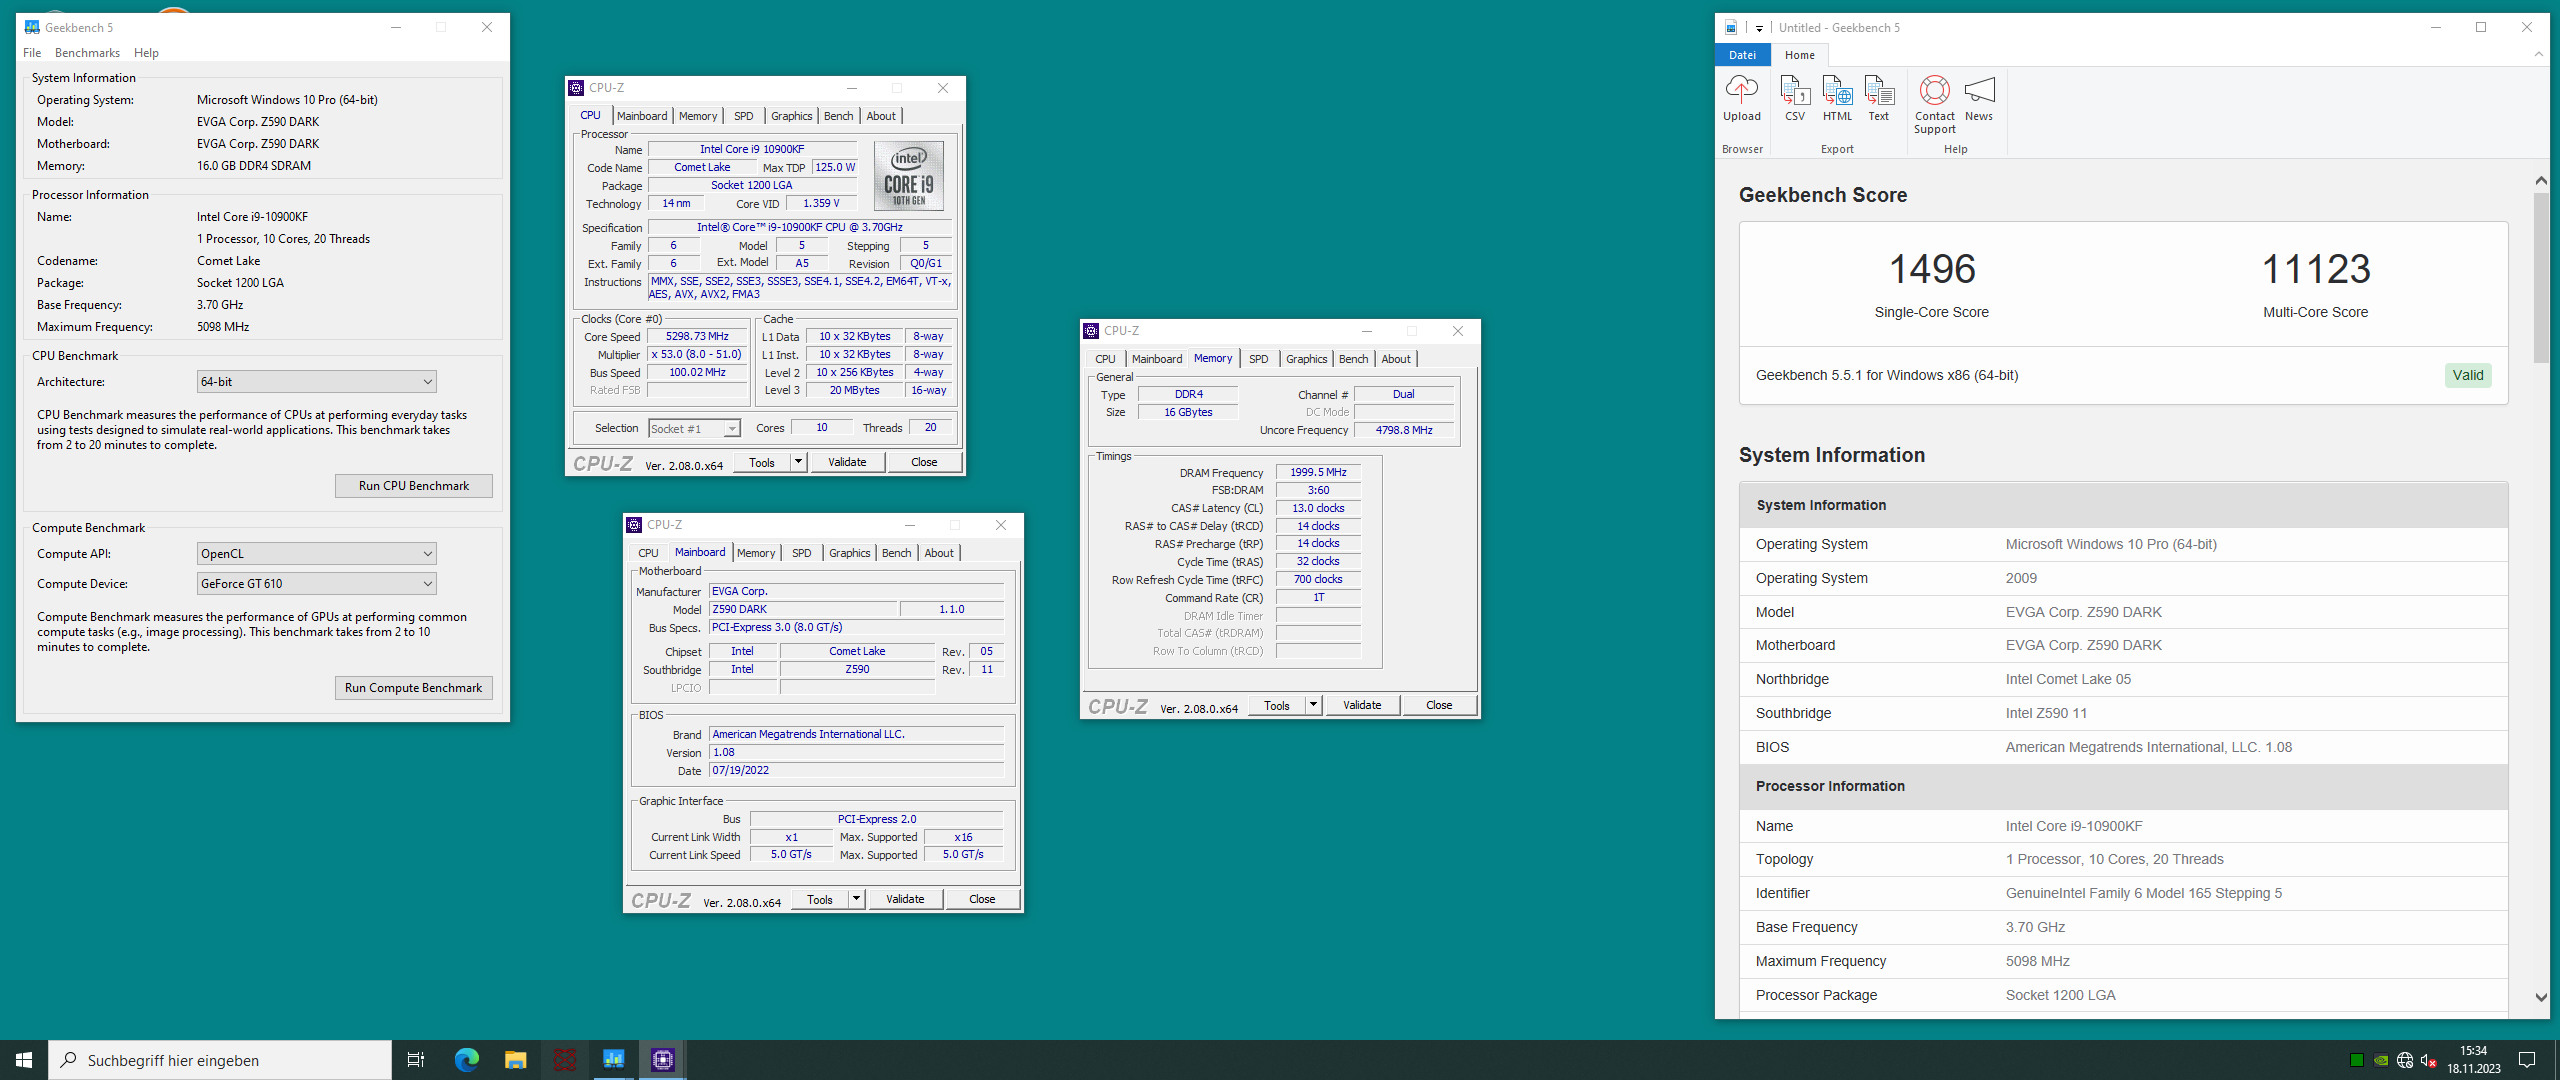This screenshot has height=1080, width=2560.
Task: Switch to Bench tab in top CPU-Z window
Action: (839, 116)
